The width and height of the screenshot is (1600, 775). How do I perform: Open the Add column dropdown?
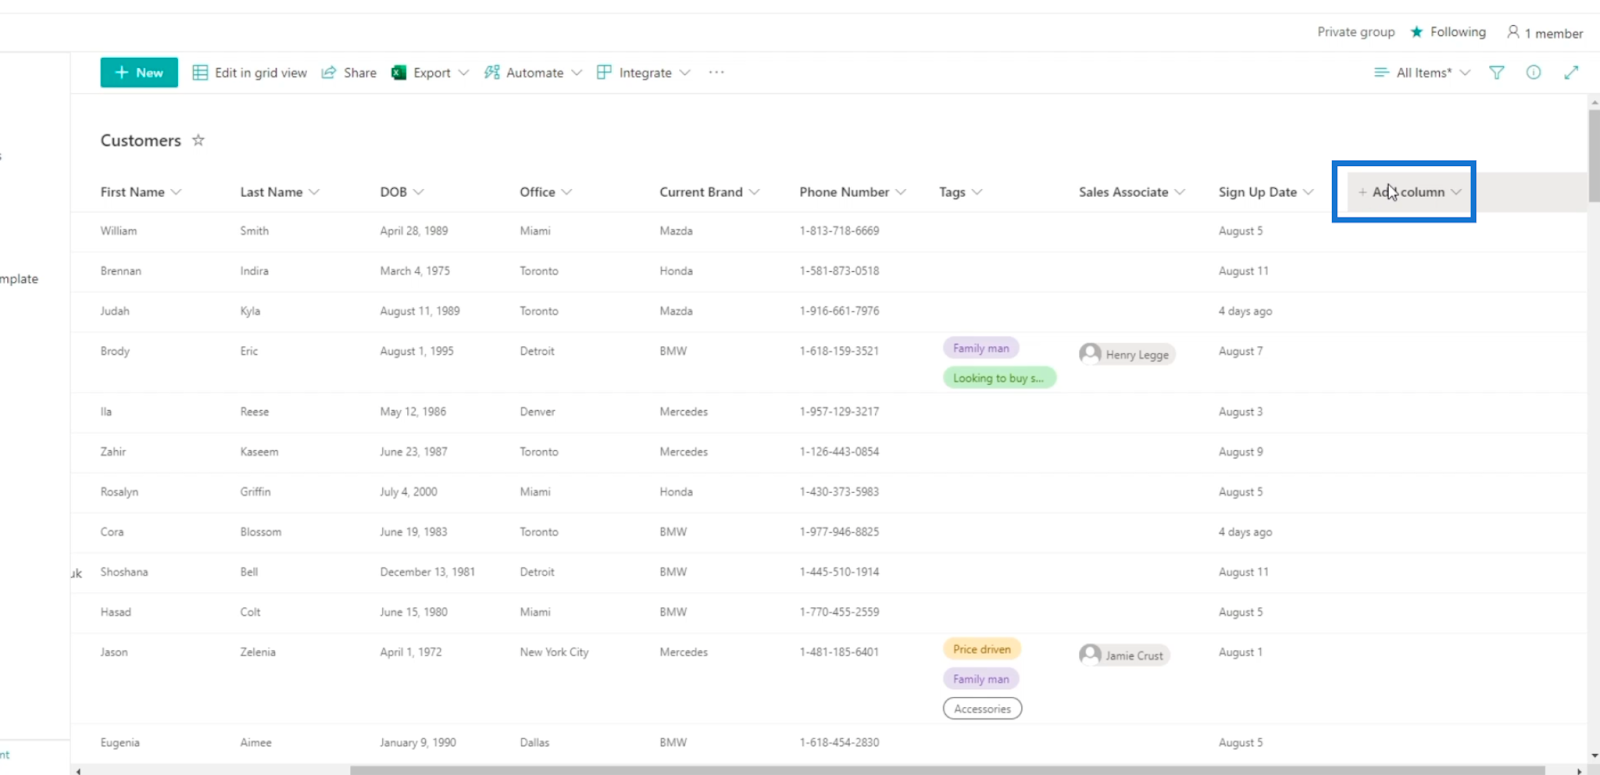1409,192
